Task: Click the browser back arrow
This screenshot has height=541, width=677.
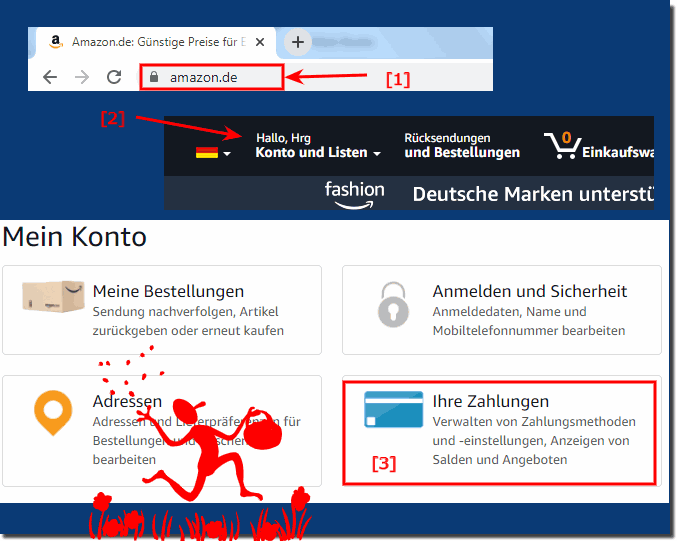Action: click(50, 77)
